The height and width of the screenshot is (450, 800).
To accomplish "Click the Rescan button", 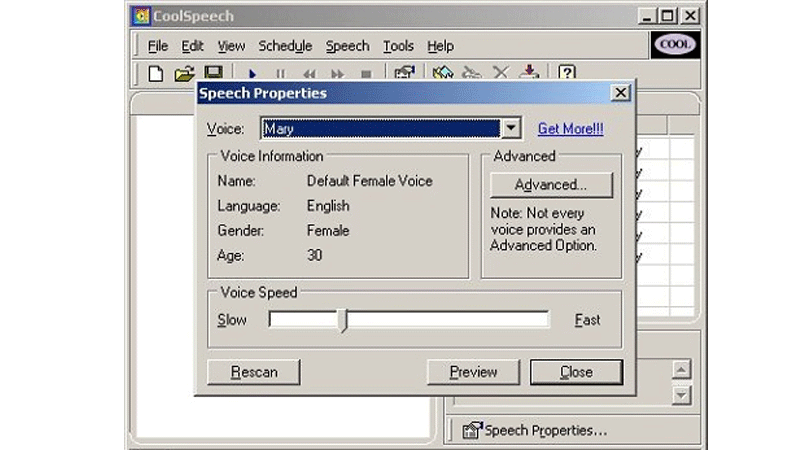I will tap(254, 372).
